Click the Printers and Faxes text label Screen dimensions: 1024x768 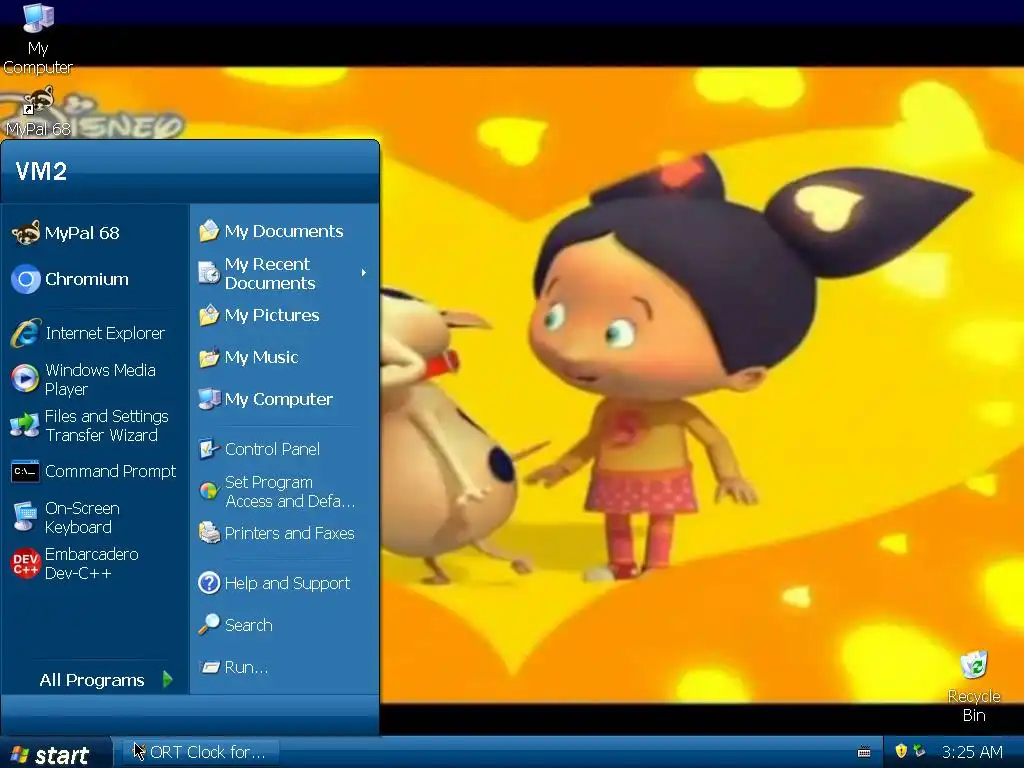[289, 534]
